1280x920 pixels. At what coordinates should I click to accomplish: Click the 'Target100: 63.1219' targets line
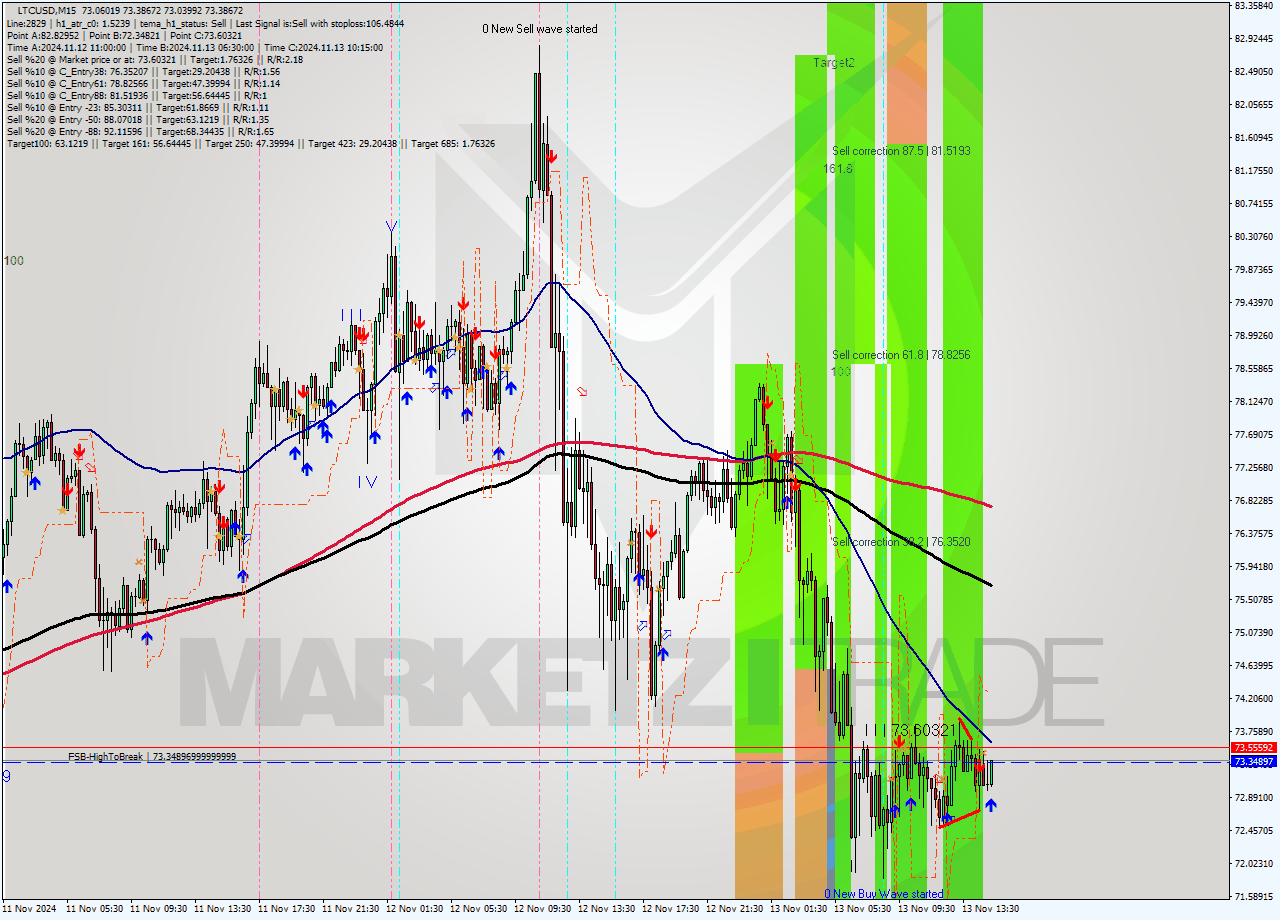pos(250,144)
